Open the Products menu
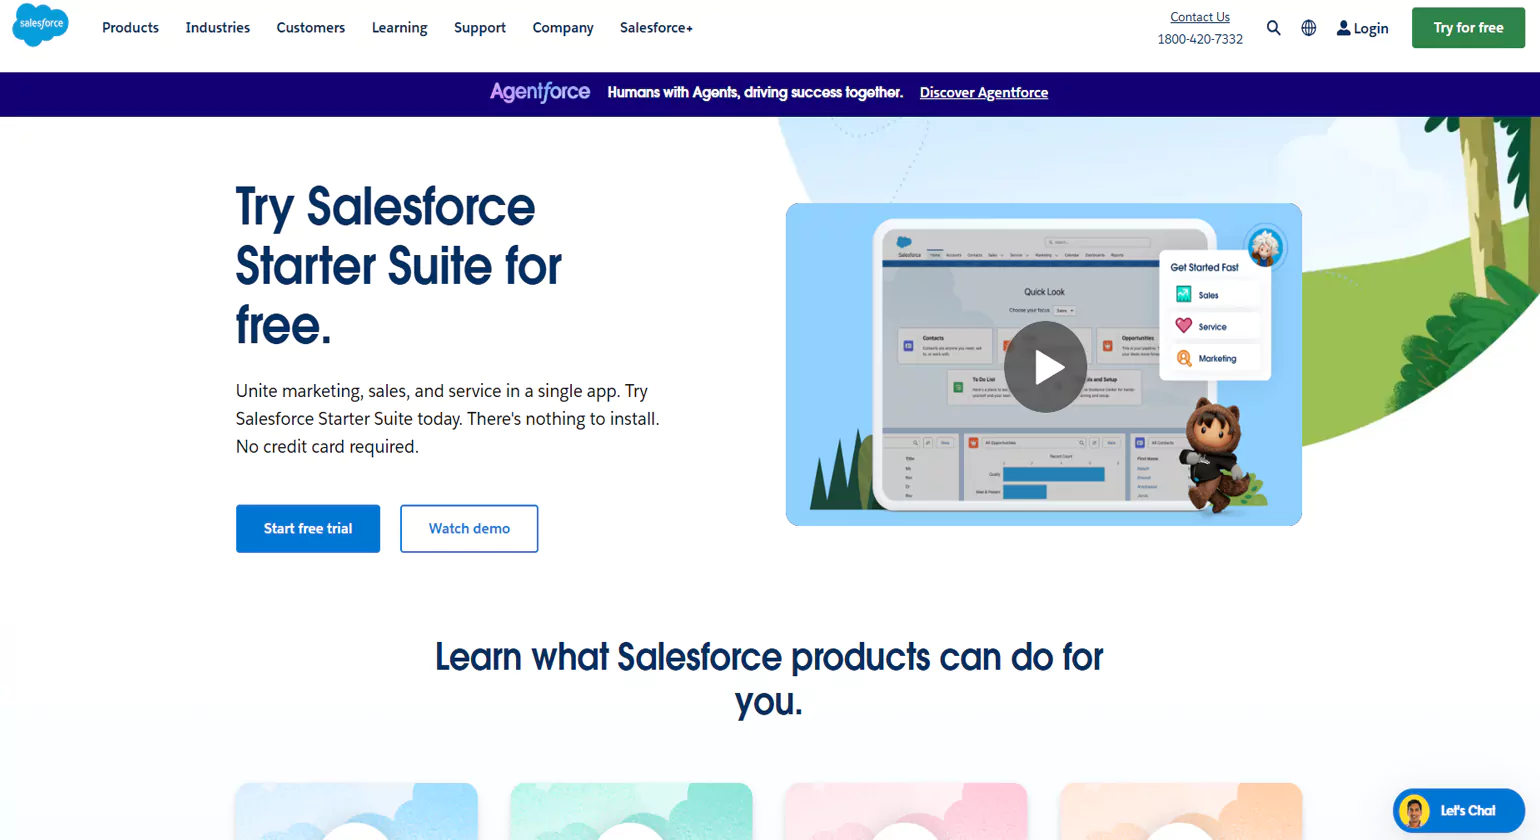The height and width of the screenshot is (840, 1540). [130, 27]
